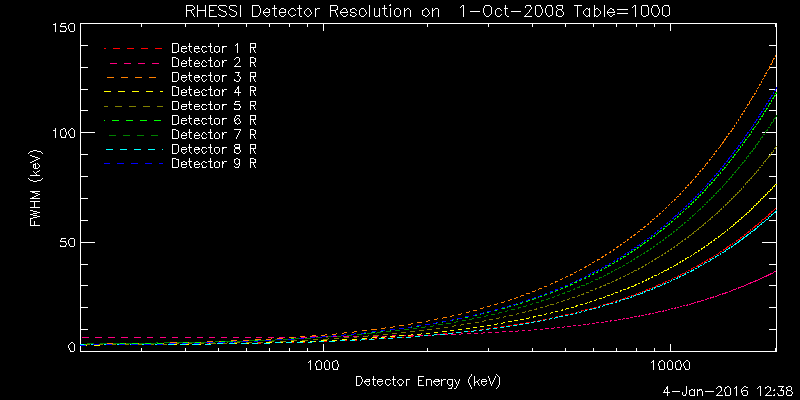Select the Detector 9 R legend label
This screenshot has height=400, width=800.
214,162
